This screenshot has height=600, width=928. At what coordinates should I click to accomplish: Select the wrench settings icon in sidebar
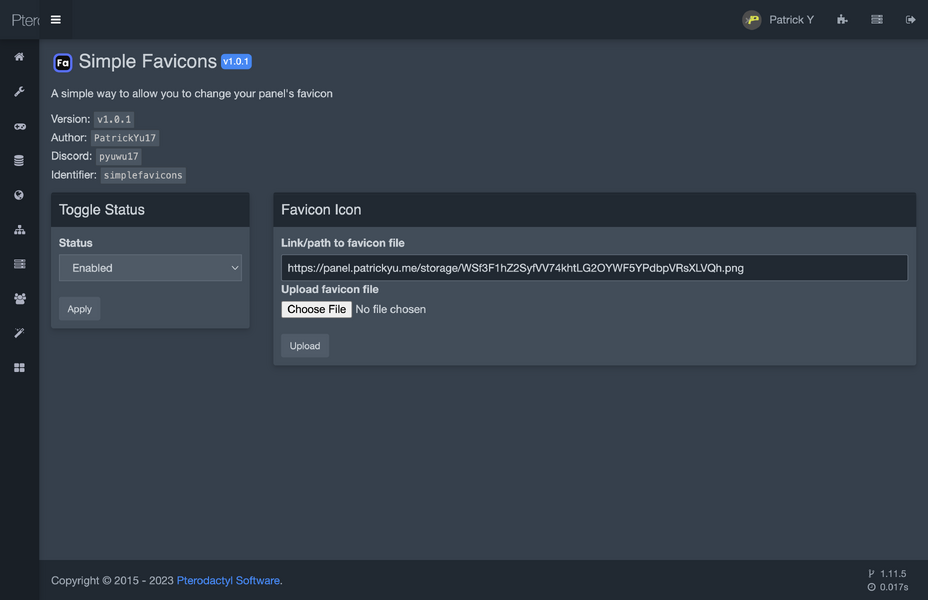pyautogui.click(x=19, y=91)
